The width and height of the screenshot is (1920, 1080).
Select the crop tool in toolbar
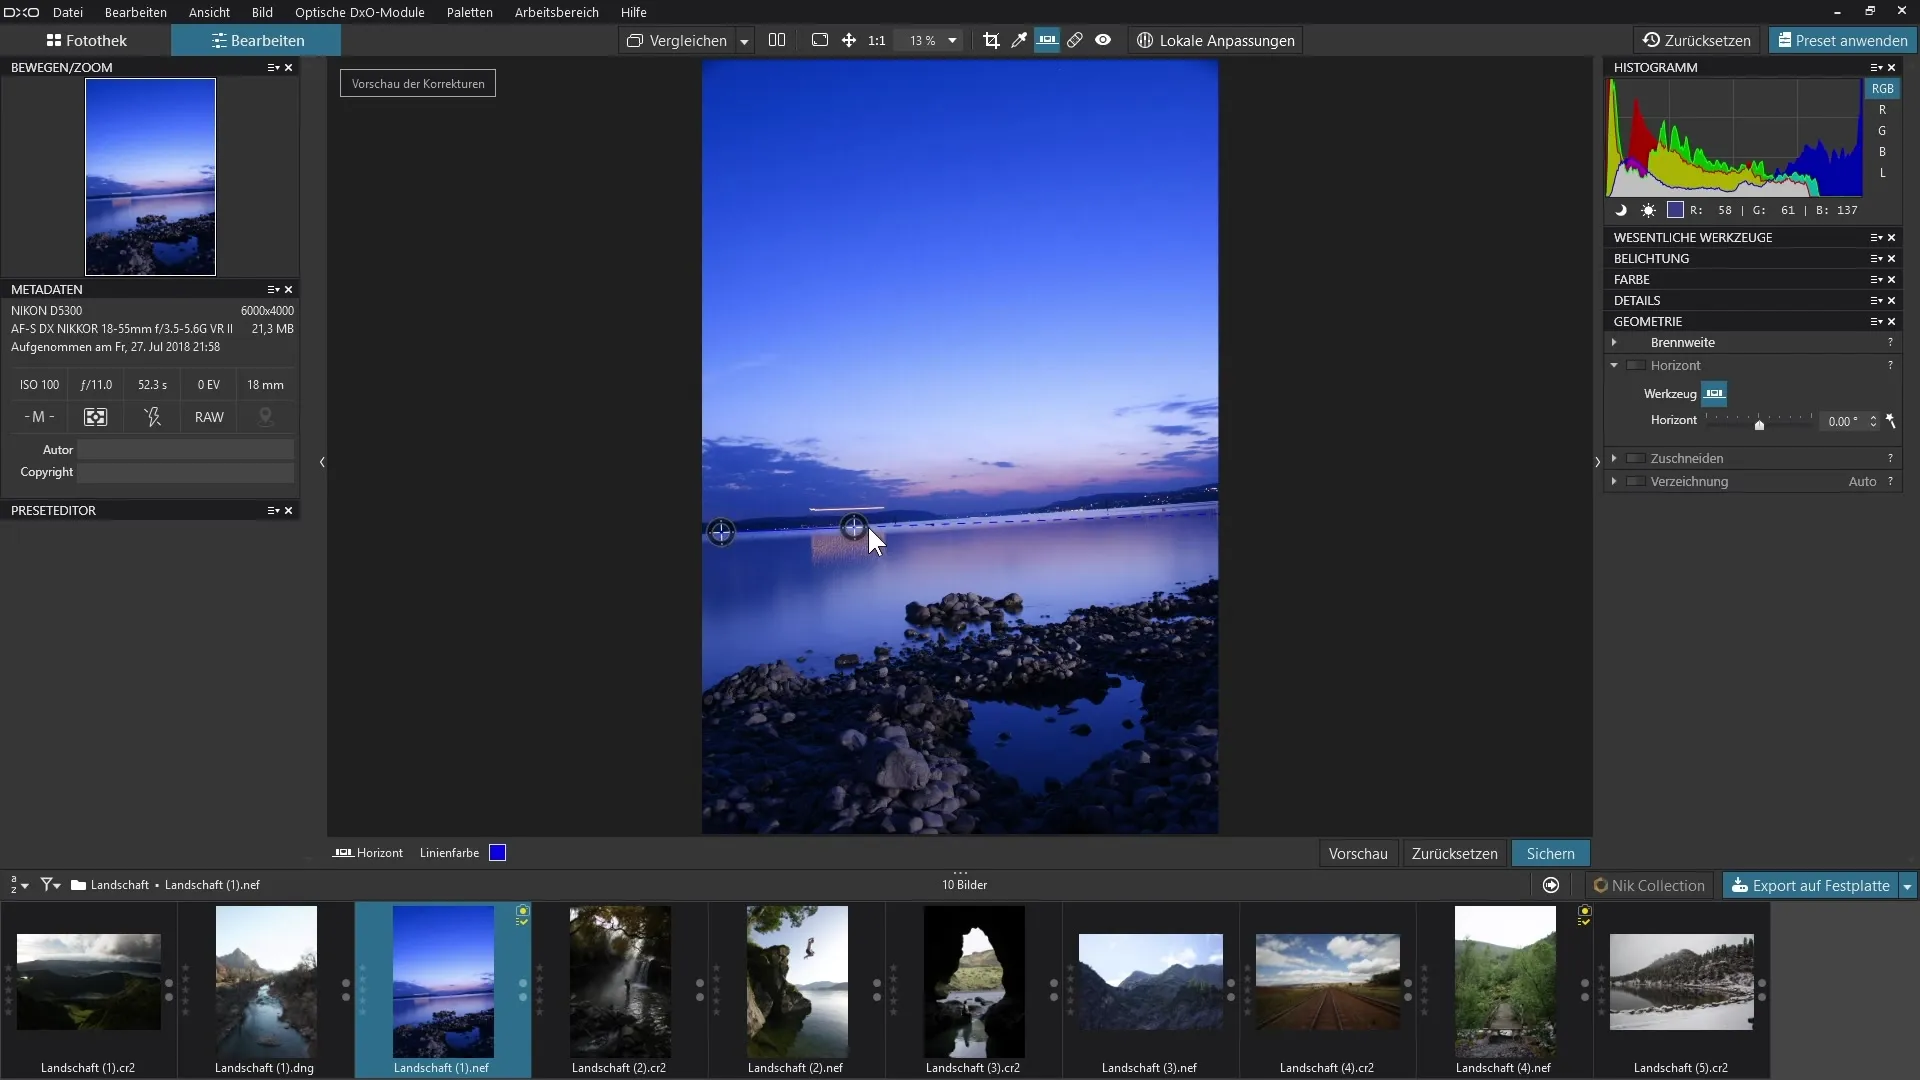[991, 40]
